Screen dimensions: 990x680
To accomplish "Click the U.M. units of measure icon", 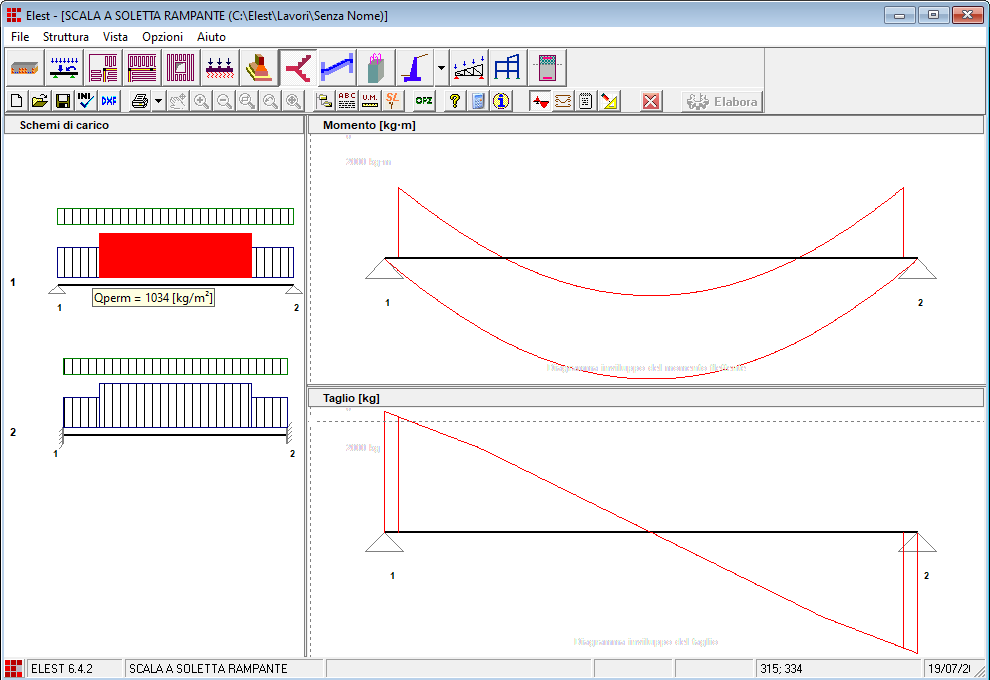I will point(370,101).
